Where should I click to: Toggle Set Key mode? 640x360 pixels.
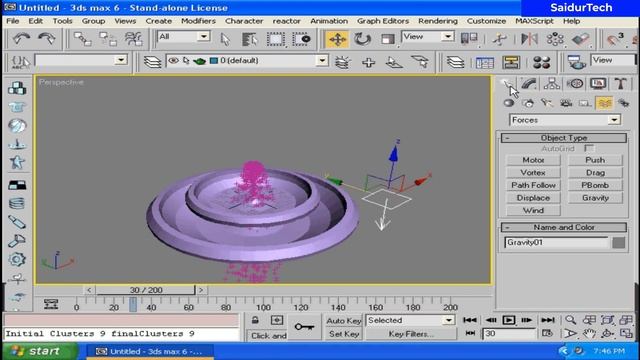click(x=344, y=334)
